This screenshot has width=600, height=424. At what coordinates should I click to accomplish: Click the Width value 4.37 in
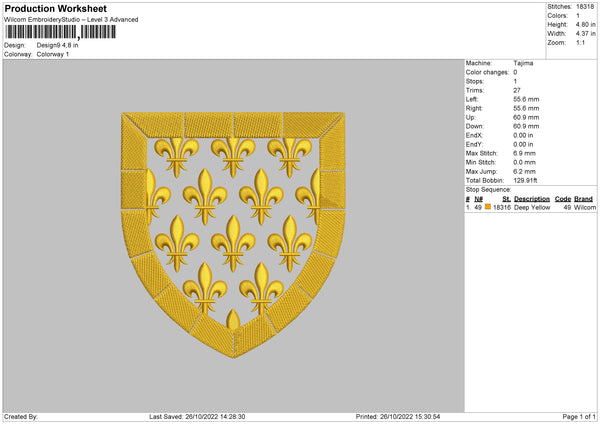(x=585, y=34)
